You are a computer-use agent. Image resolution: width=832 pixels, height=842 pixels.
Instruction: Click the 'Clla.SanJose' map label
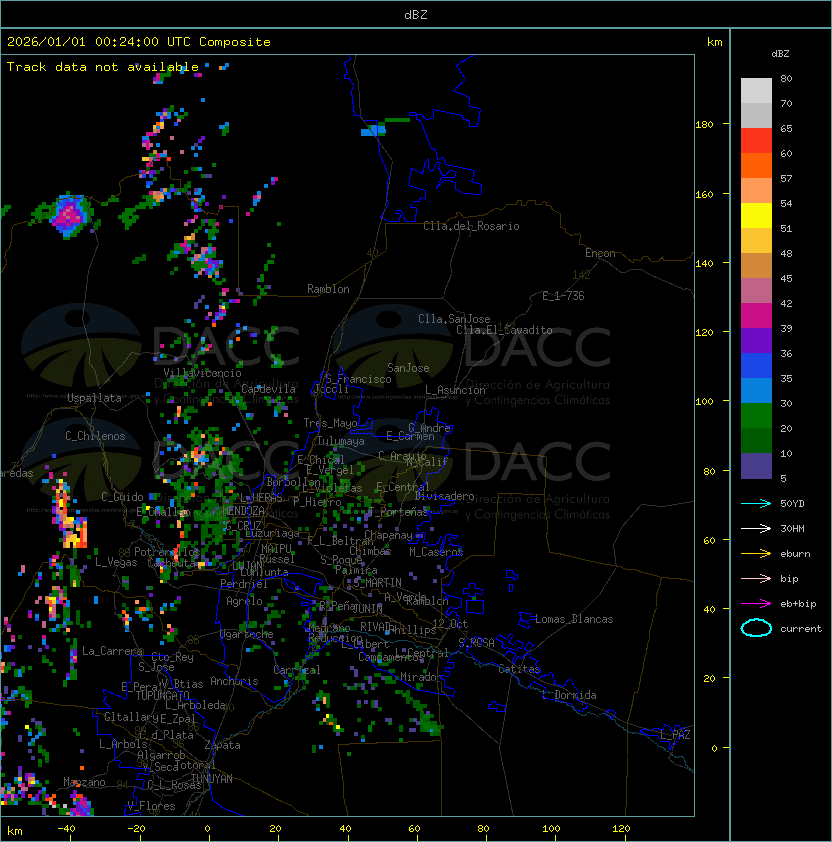pyautogui.click(x=454, y=319)
